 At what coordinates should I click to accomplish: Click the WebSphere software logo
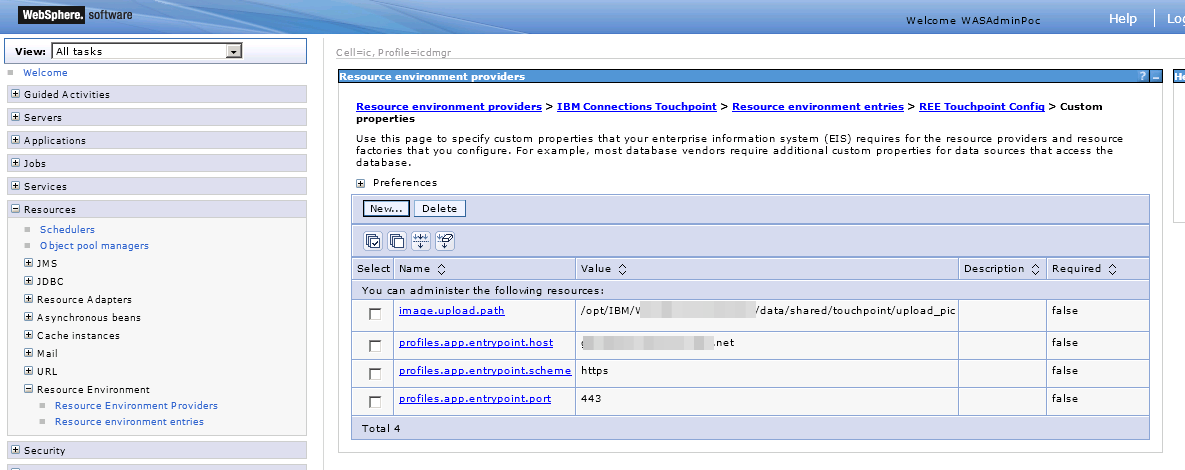click(x=76, y=14)
